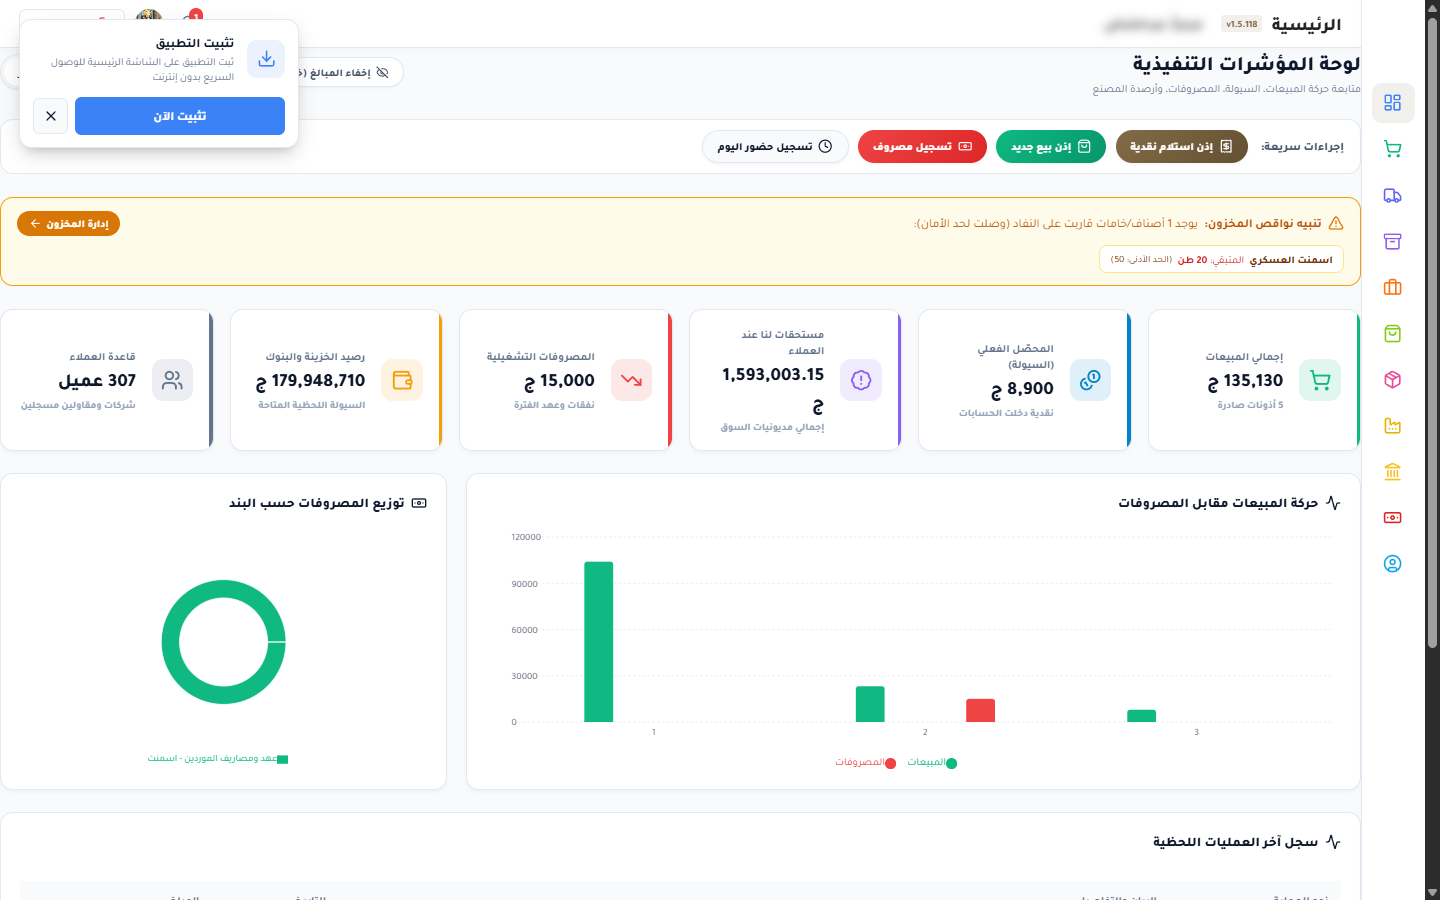Click the إذن استلام نقدية quick action button
The width and height of the screenshot is (1440, 900).
tap(1181, 146)
